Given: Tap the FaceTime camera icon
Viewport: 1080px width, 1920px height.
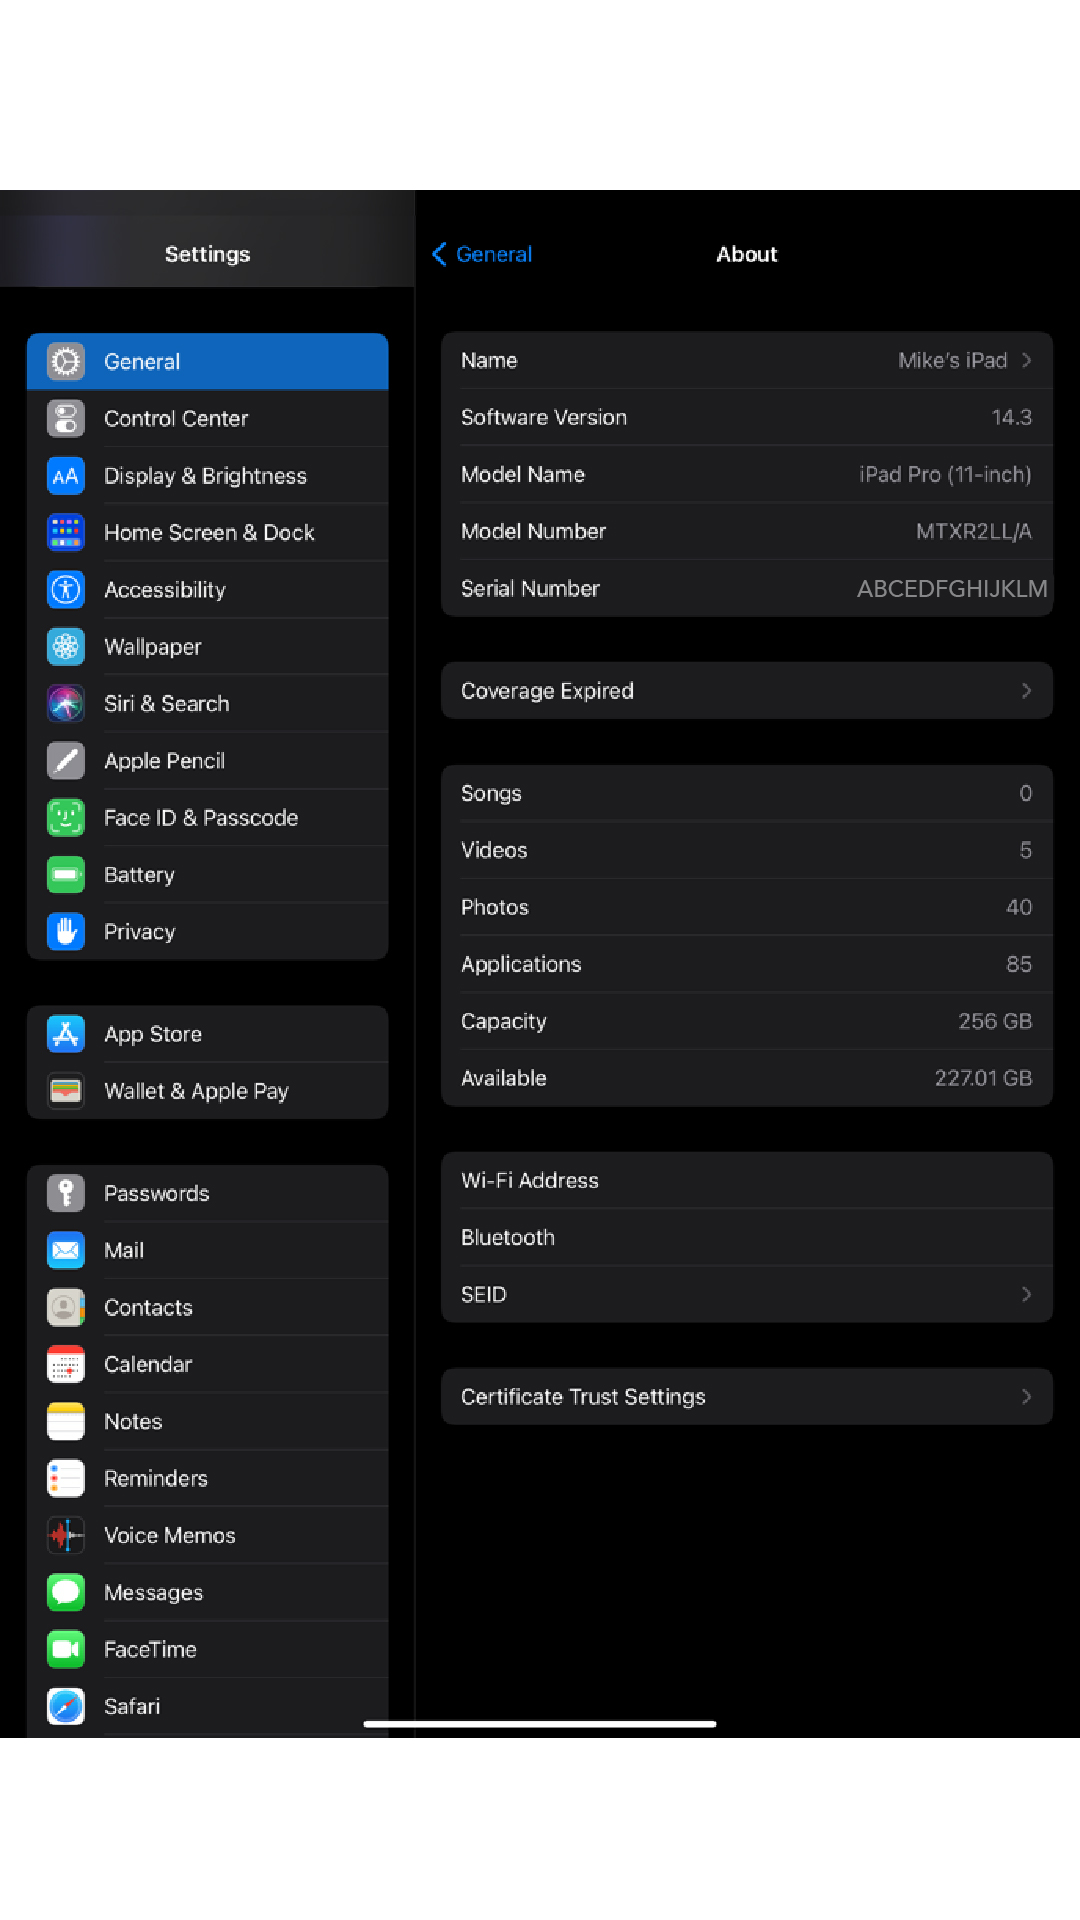Looking at the screenshot, I should pyautogui.click(x=66, y=1650).
